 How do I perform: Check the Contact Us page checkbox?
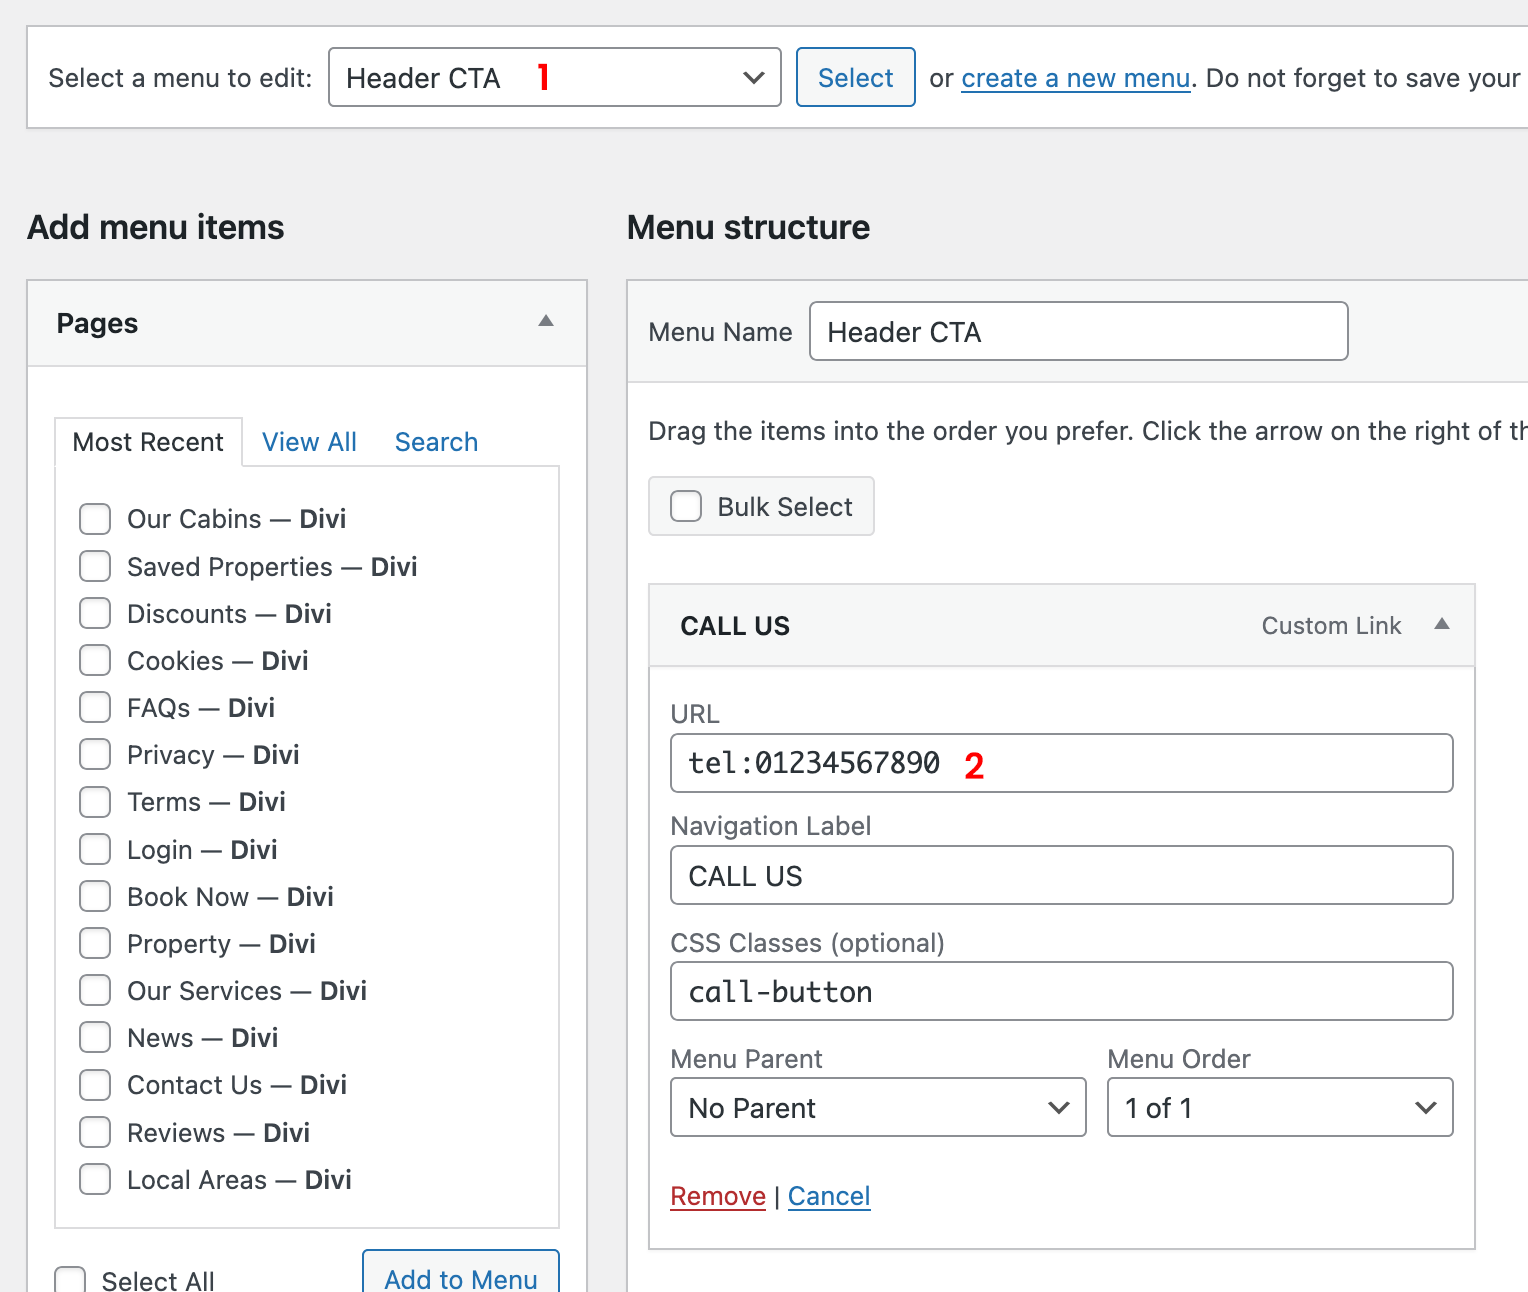[x=95, y=1085]
